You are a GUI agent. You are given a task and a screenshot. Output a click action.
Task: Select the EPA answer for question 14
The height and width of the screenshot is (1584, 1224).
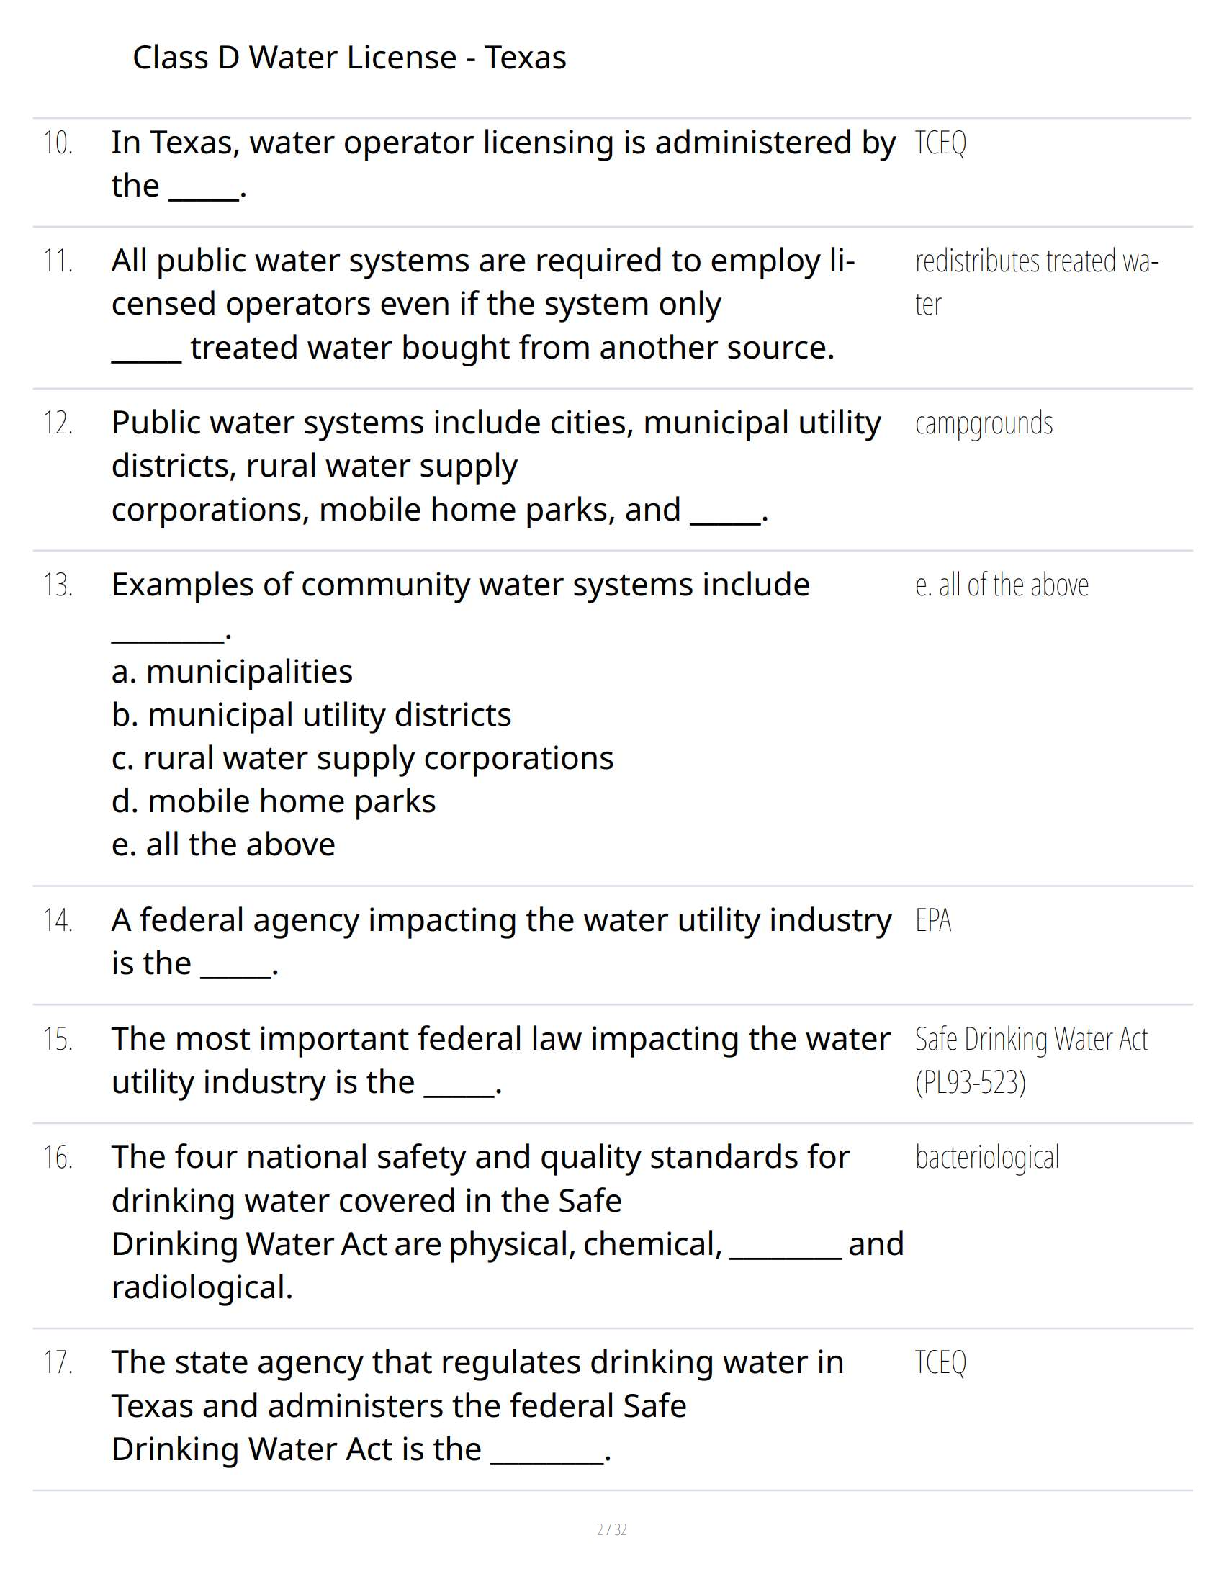933,920
